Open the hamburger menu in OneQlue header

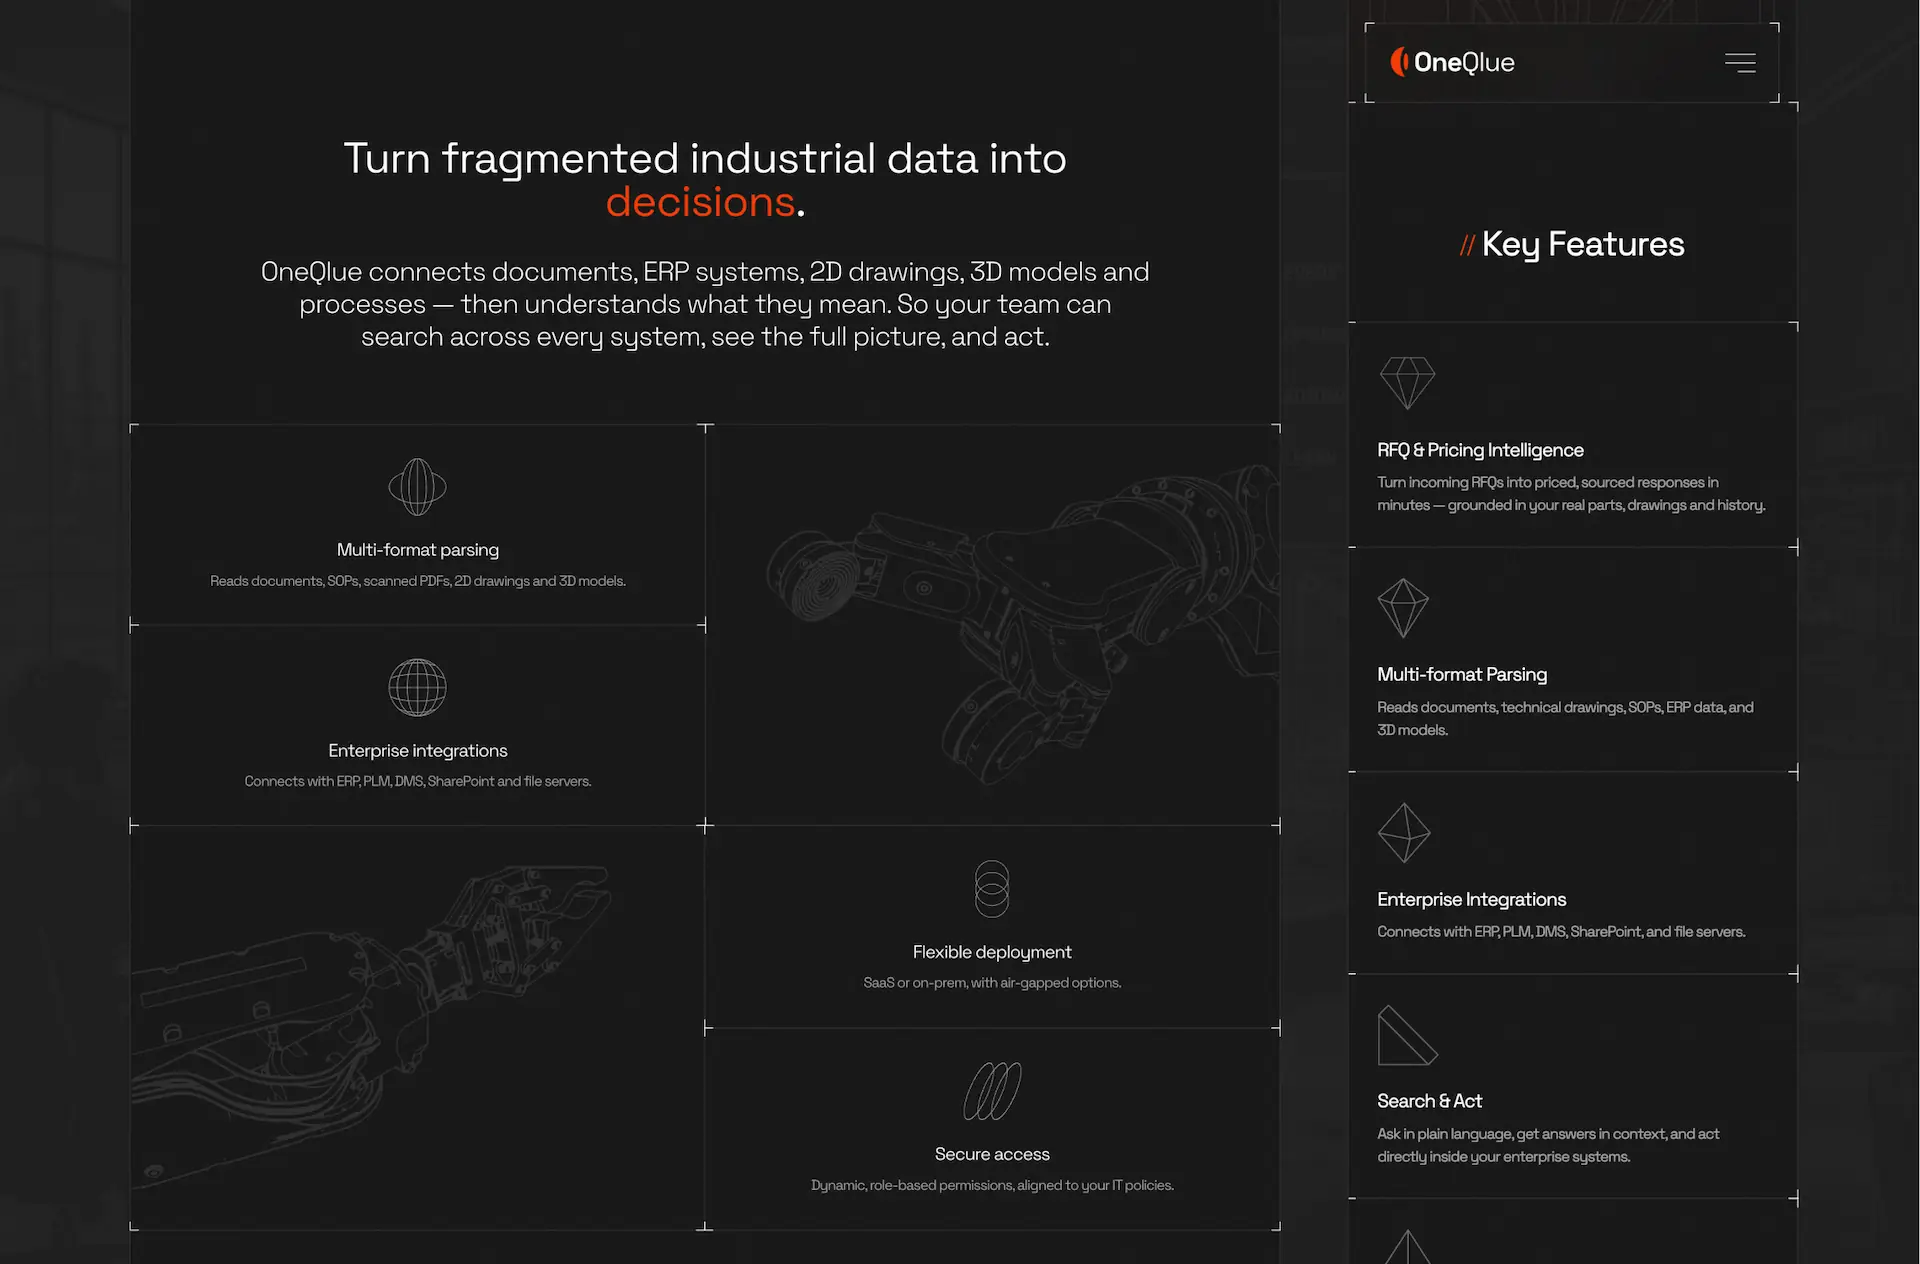coord(1740,63)
